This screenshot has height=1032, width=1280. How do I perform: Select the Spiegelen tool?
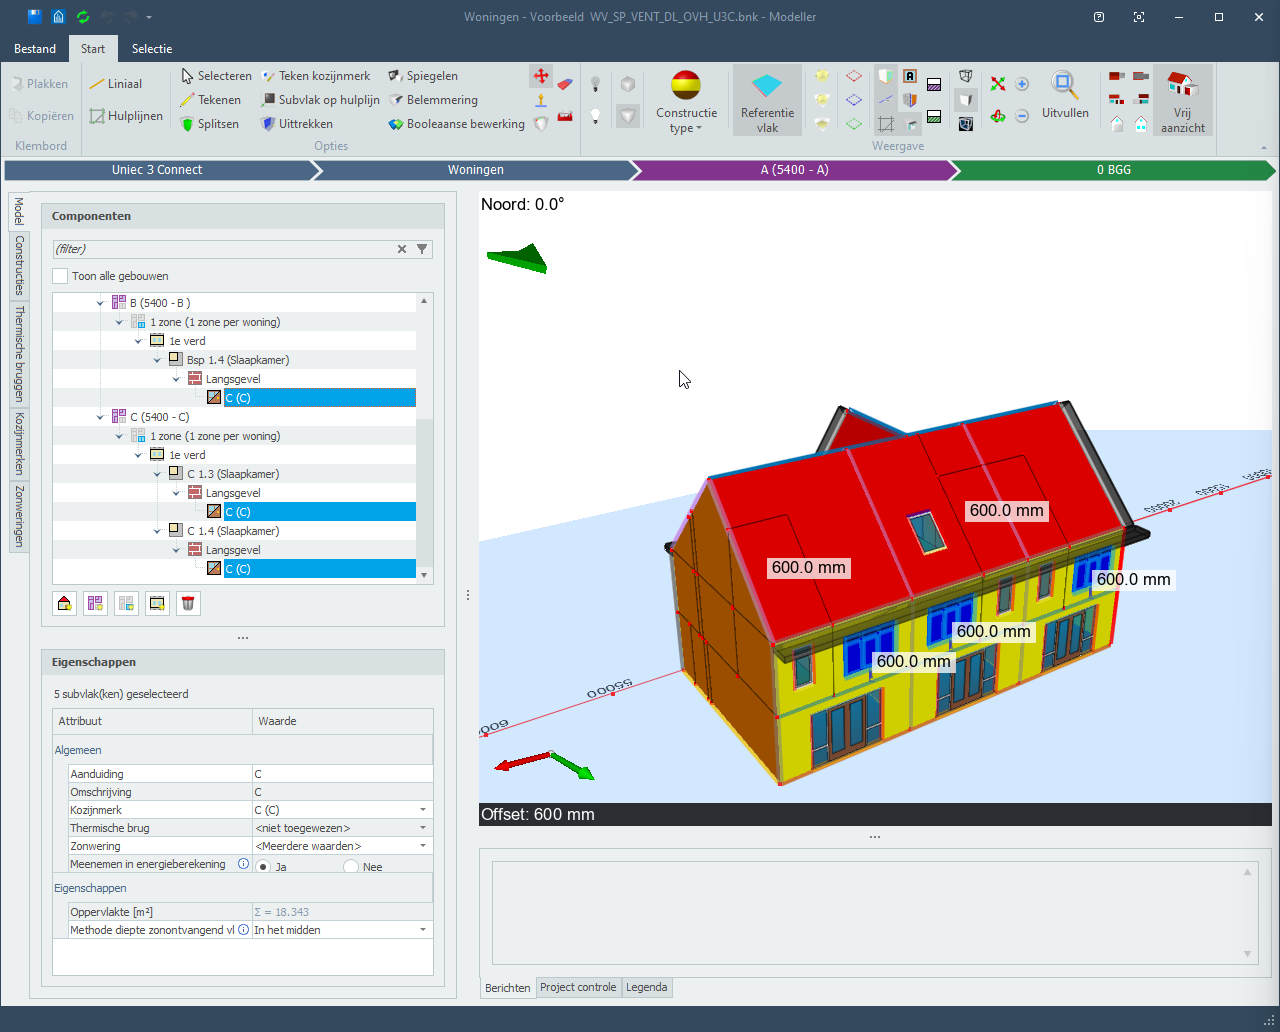(x=423, y=76)
